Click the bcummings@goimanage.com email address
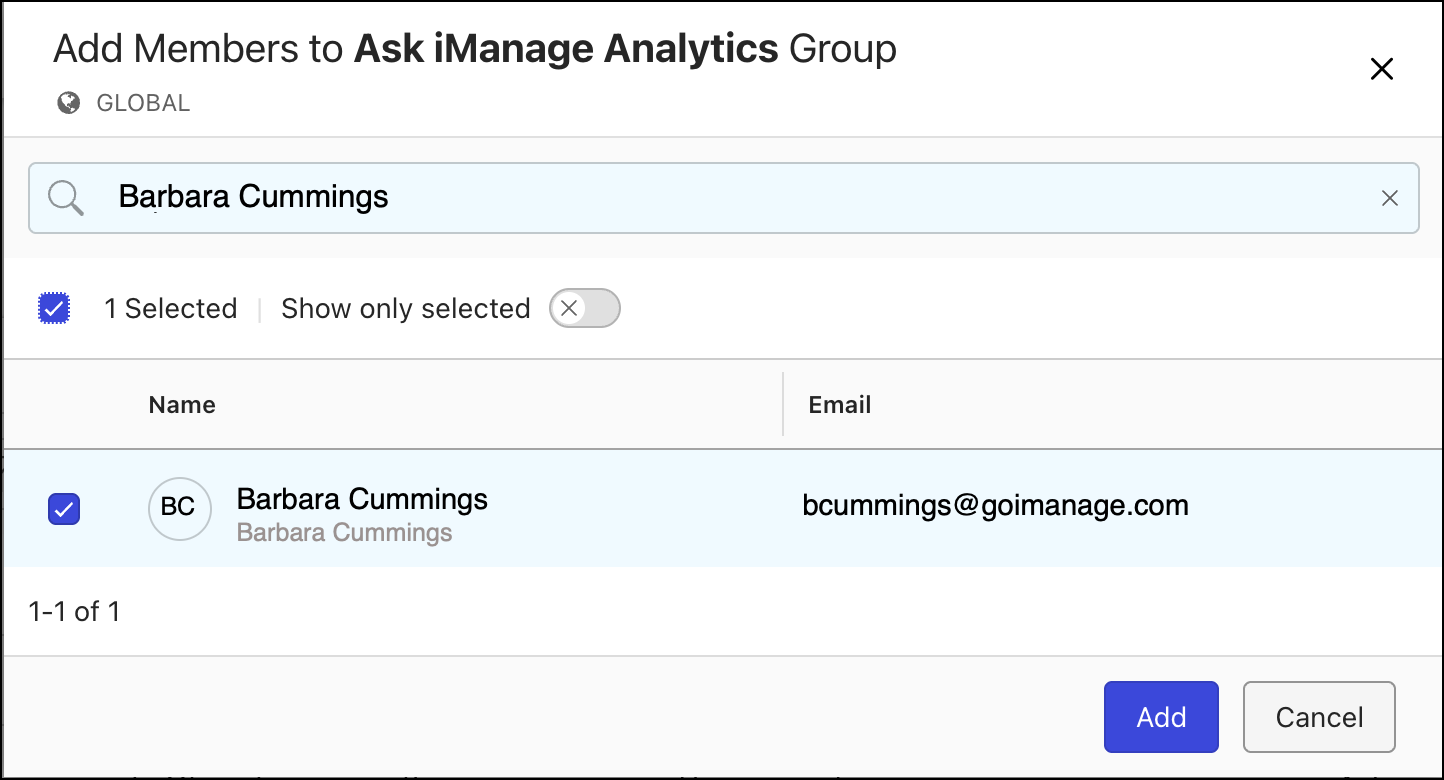This screenshot has width=1444, height=780. click(995, 506)
